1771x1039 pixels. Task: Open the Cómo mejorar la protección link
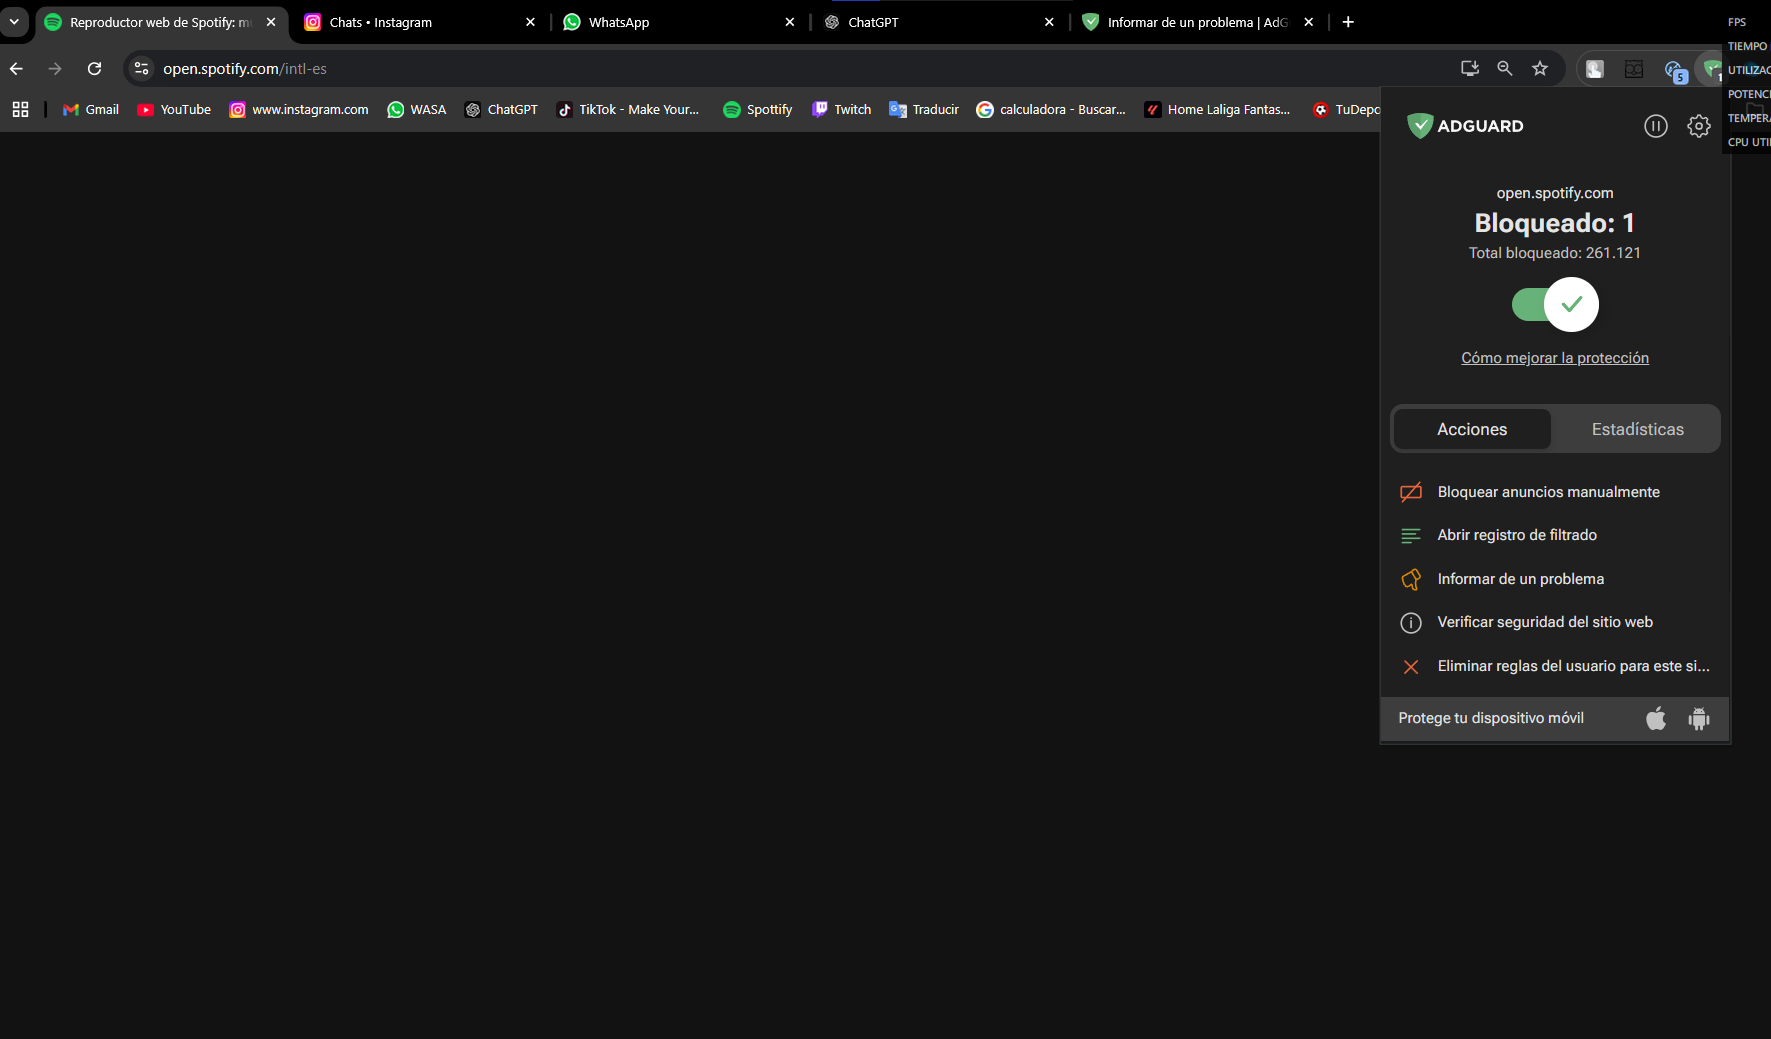pyautogui.click(x=1555, y=357)
